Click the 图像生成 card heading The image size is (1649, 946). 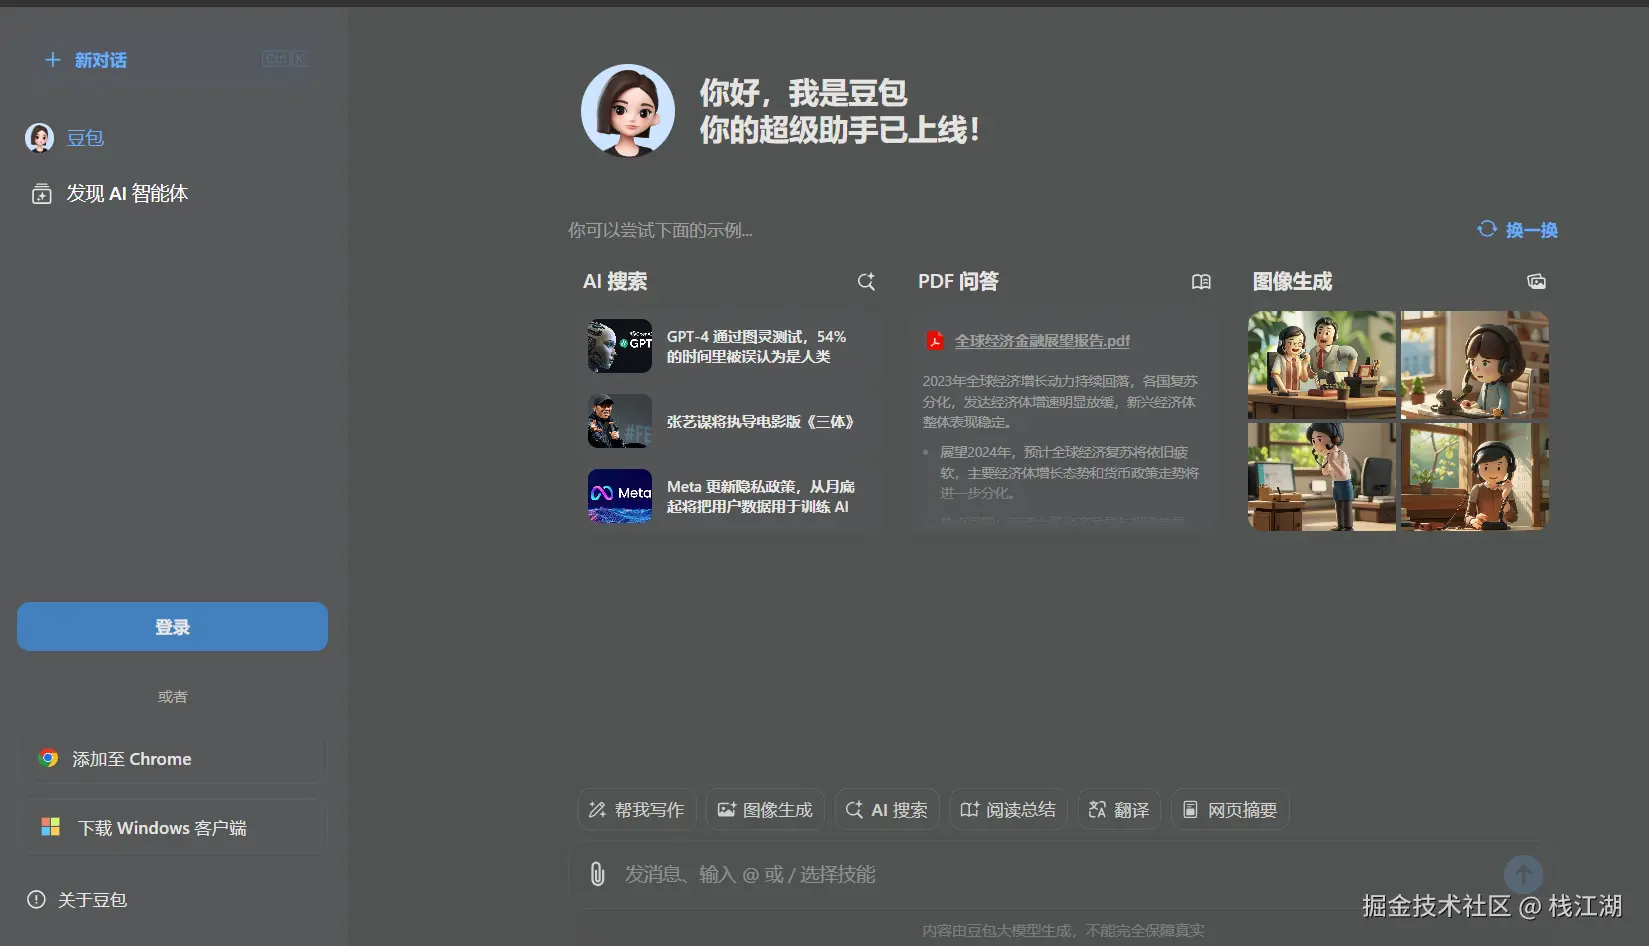click(1292, 282)
